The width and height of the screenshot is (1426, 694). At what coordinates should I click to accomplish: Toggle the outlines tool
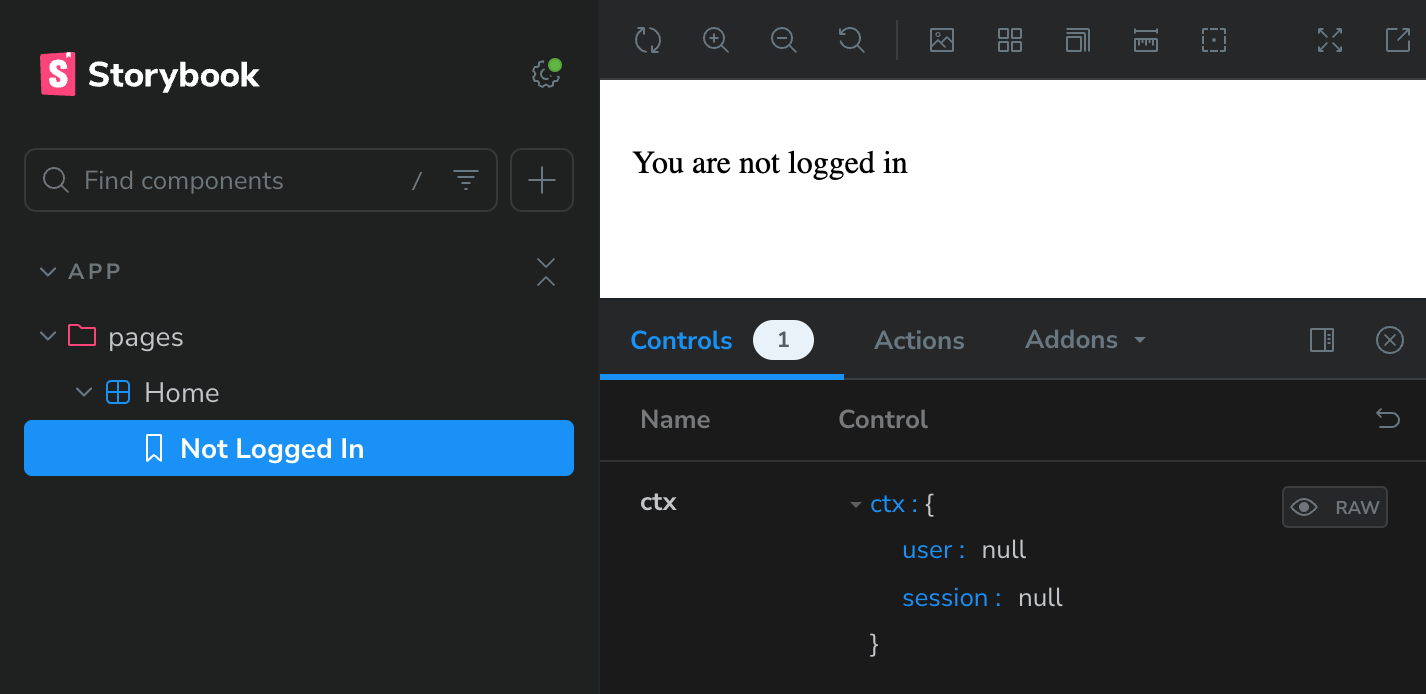point(1214,40)
